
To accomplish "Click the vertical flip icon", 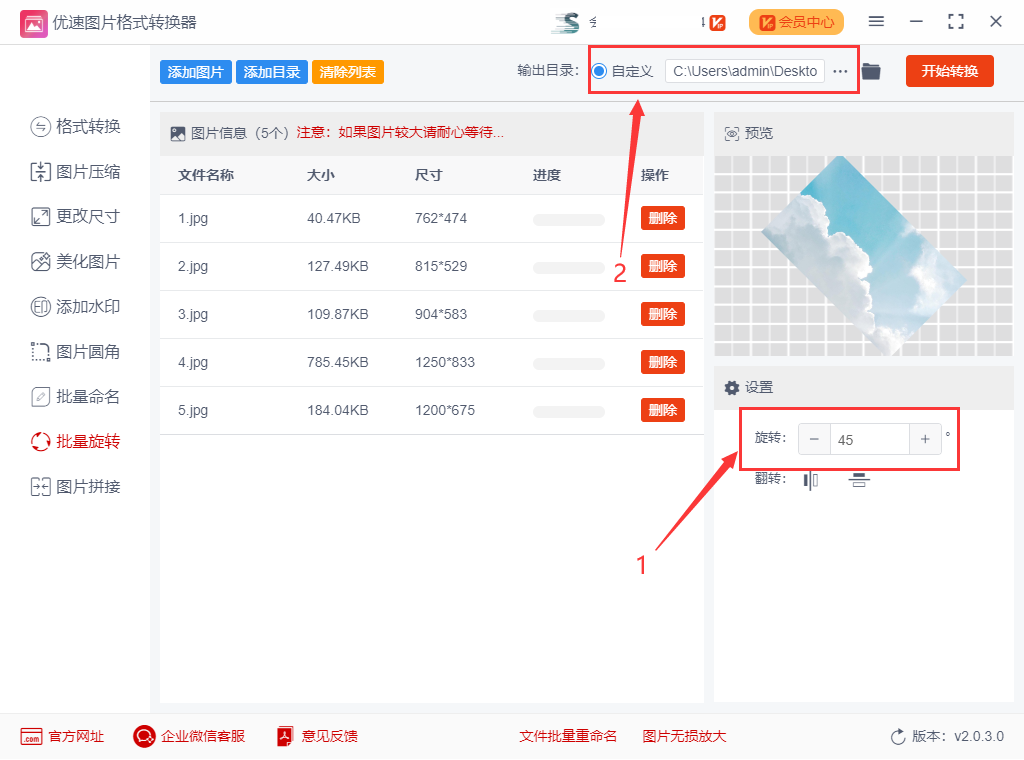I will 859,481.
